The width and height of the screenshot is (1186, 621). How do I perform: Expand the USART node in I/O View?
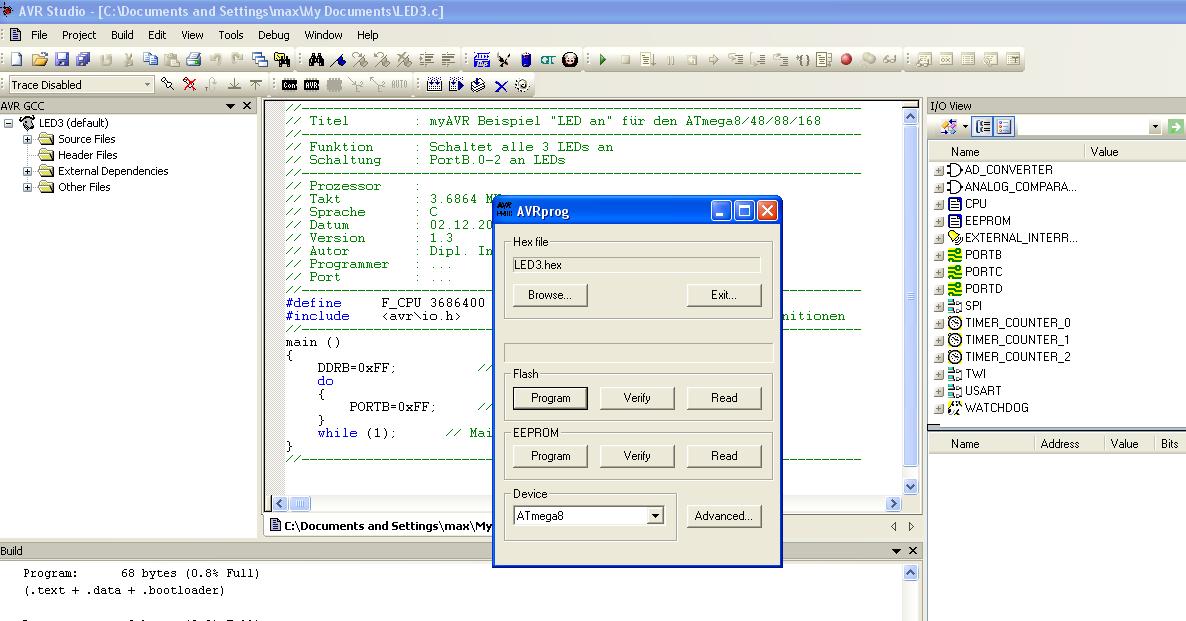(939, 392)
